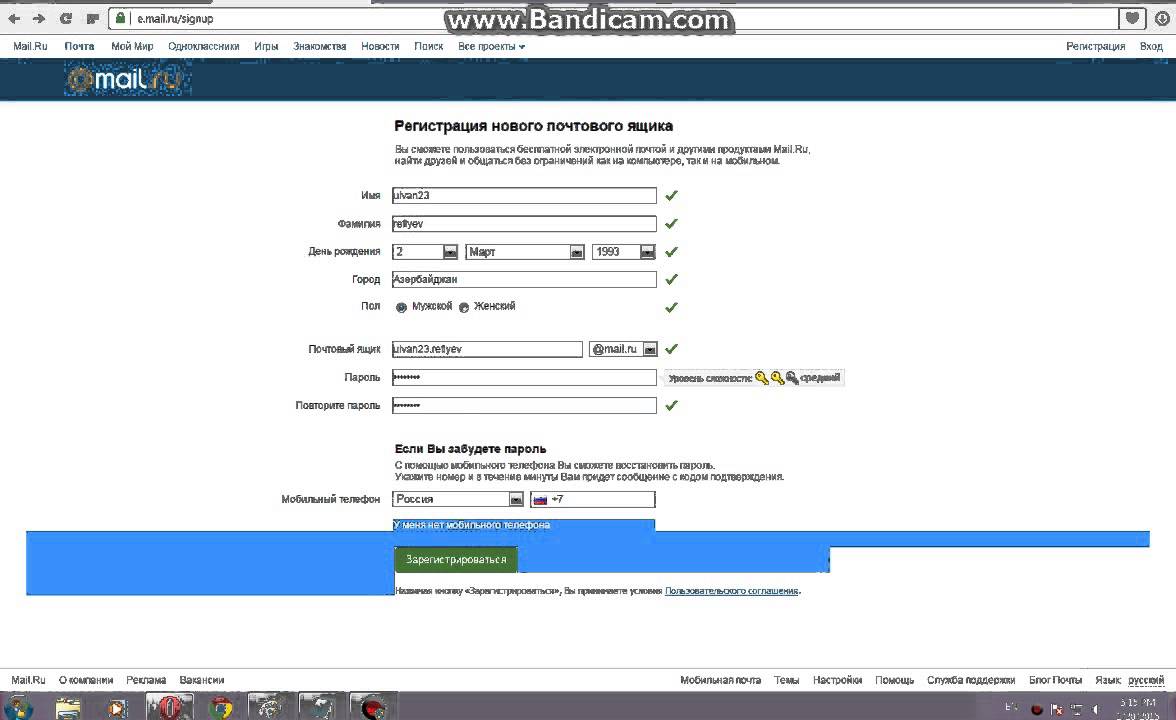The width and height of the screenshot is (1176, 720).
Task: Click the Повторите пароль field
Action: [524, 406]
